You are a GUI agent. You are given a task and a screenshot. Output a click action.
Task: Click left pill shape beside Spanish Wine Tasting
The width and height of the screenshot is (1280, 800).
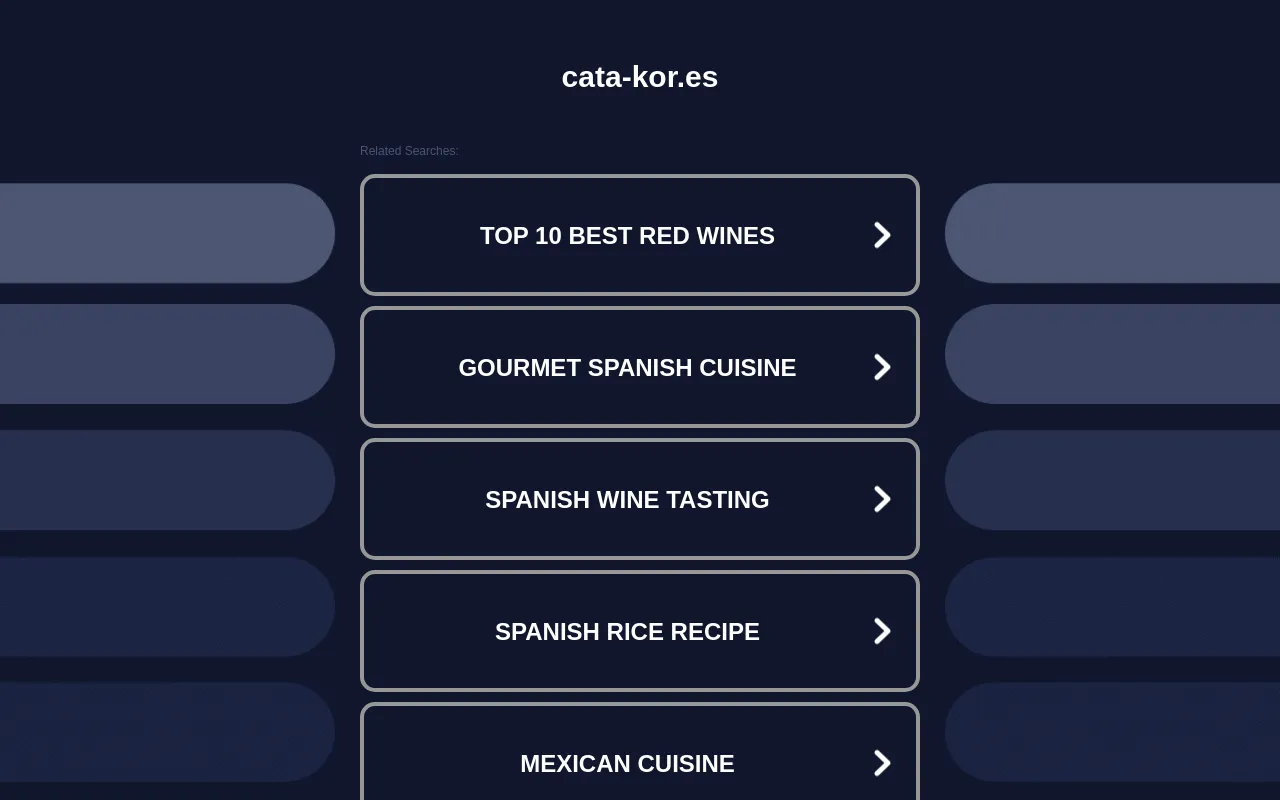(x=166, y=480)
